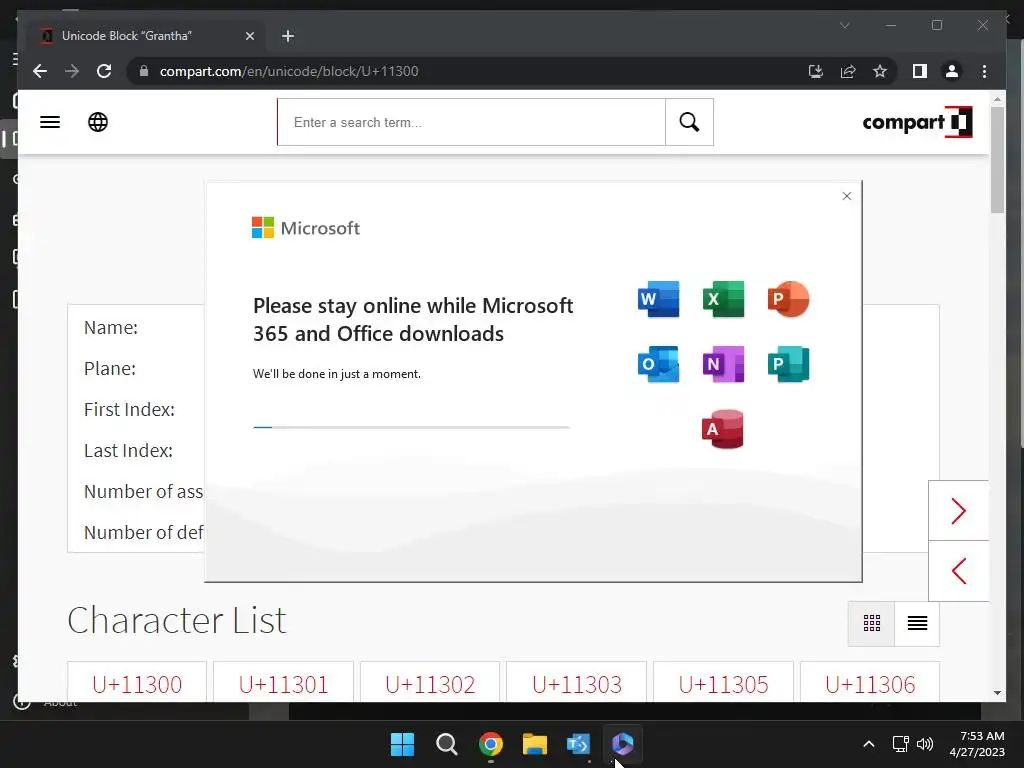Click the download progress bar
The height and width of the screenshot is (768, 1024).
click(411, 427)
